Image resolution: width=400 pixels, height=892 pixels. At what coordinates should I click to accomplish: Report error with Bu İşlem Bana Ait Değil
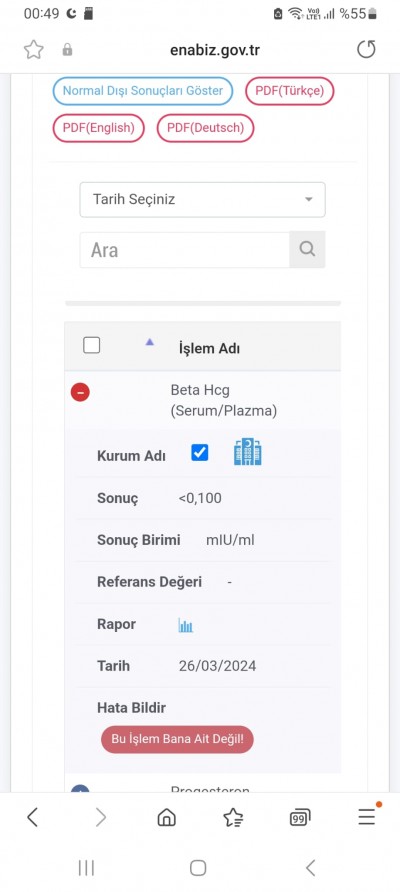178,740
